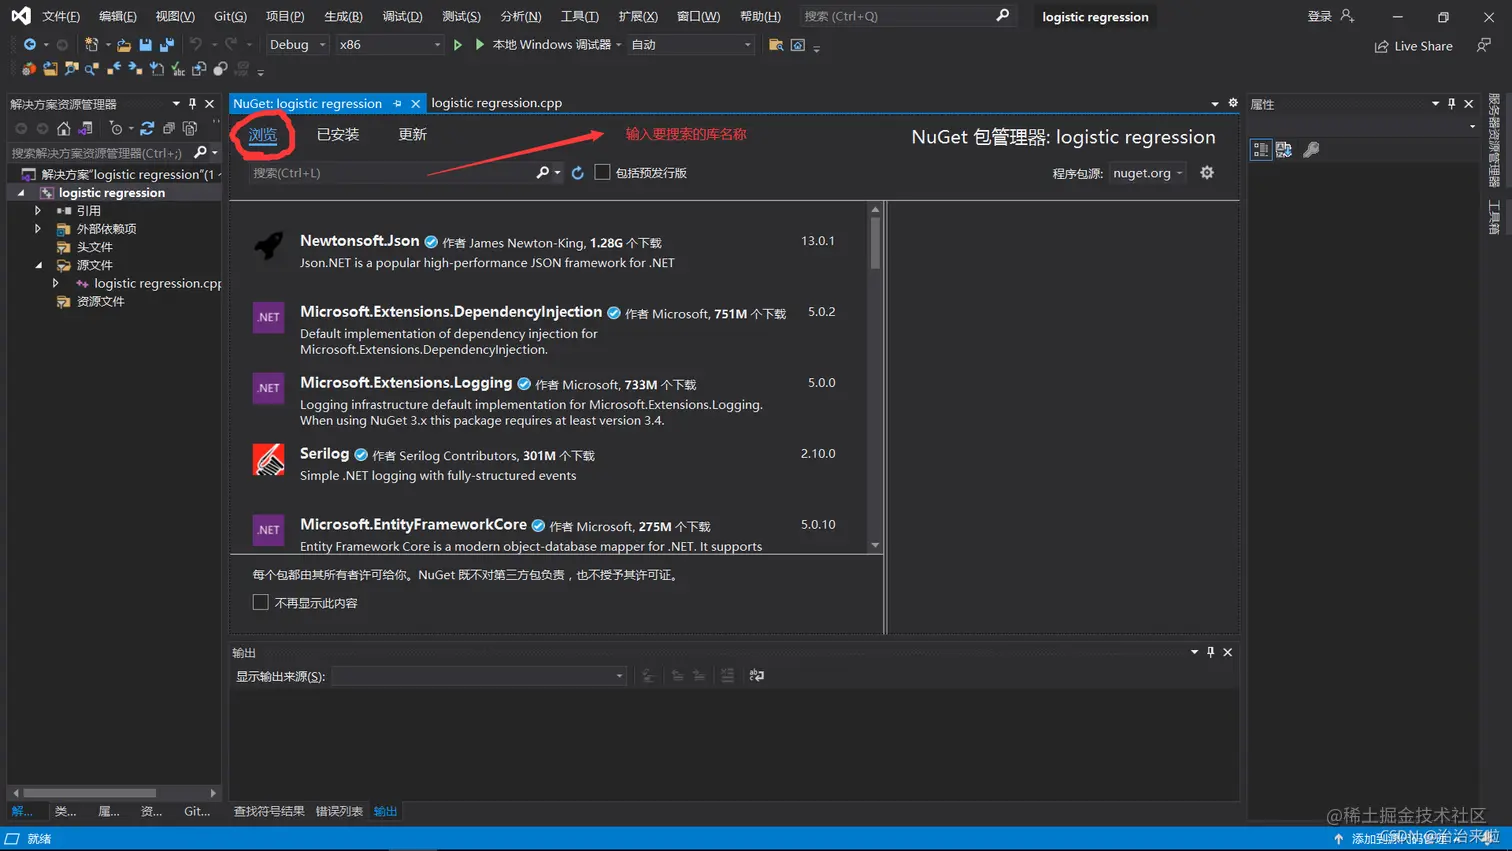Click the wrench Property Pages icon in Properties panel
Screen dimensions: 1512x851
(x=1311, y=149)
